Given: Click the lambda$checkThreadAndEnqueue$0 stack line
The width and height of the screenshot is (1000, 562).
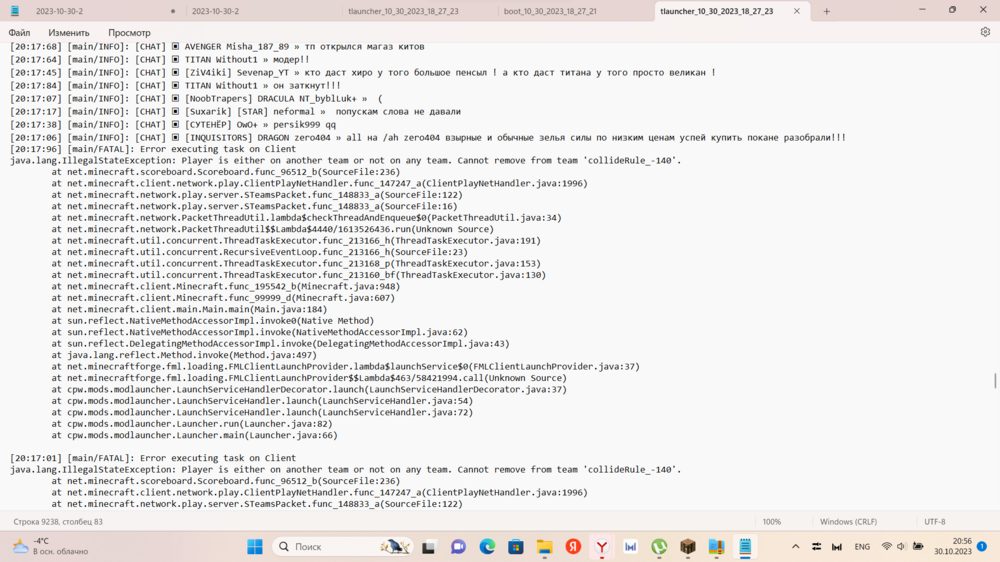Looking at the screenshot, I should [307, 218].
